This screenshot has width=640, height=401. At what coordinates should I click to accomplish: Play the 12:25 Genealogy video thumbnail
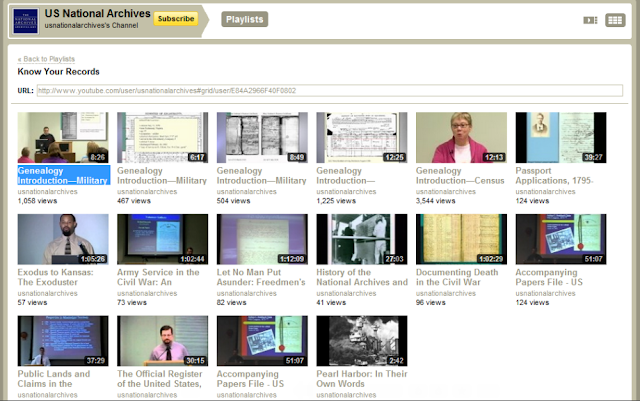(362, 138)
